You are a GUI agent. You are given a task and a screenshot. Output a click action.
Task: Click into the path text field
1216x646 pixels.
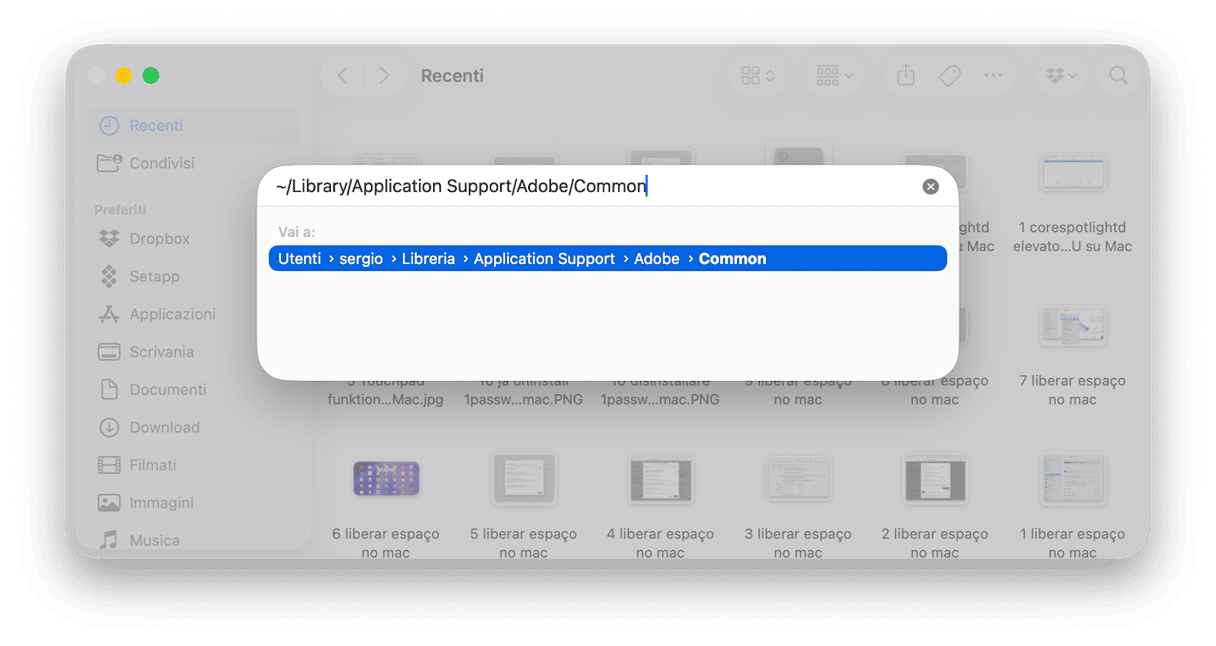click(x=595, y=186)
